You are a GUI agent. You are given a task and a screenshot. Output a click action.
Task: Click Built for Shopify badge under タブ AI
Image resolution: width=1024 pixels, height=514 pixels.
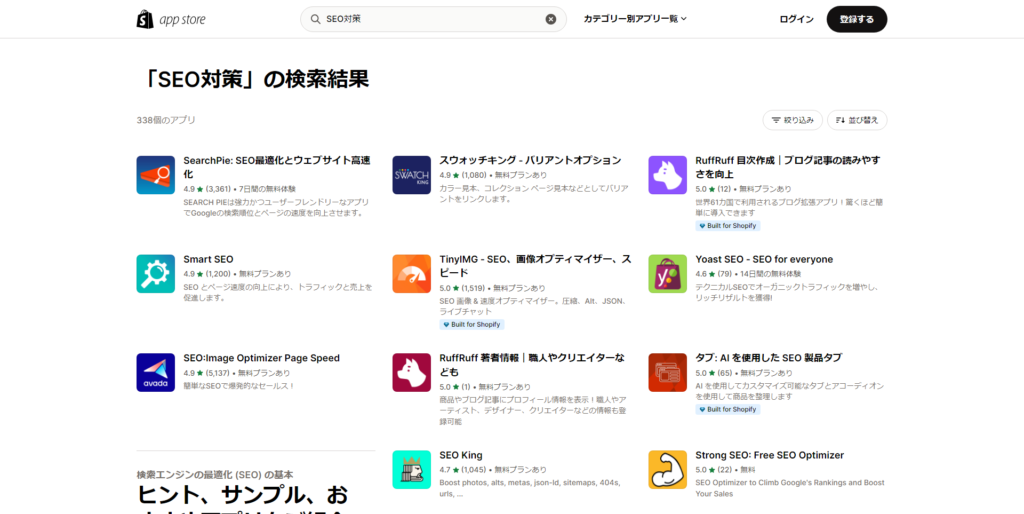[x=728, y=410]
